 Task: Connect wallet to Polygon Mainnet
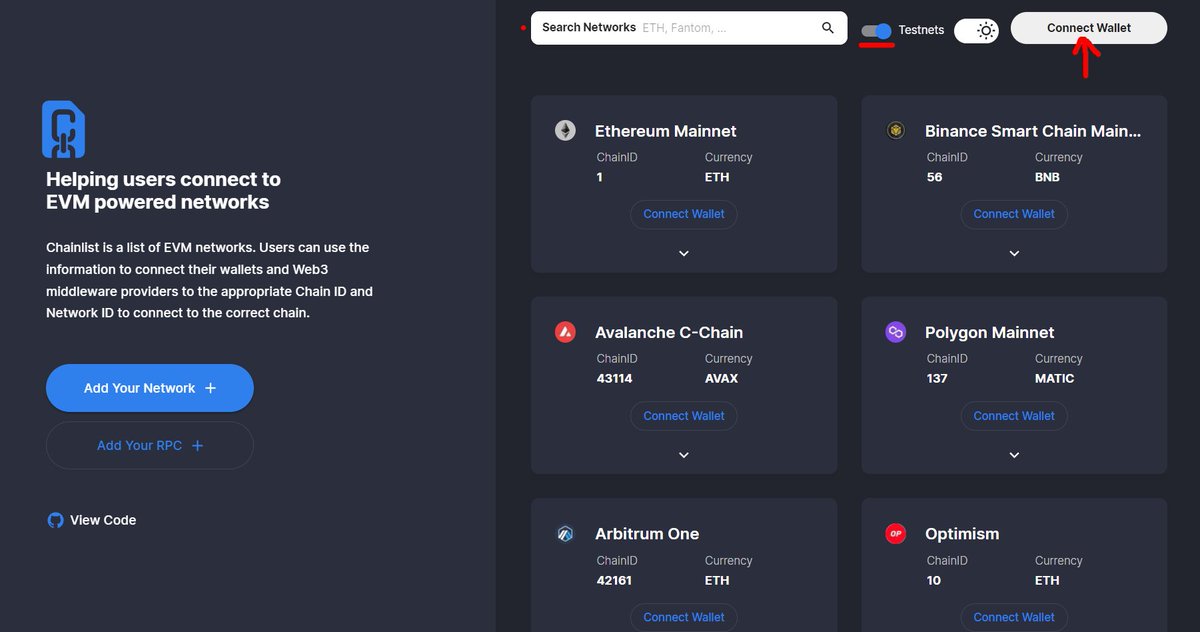[1014, 416]
